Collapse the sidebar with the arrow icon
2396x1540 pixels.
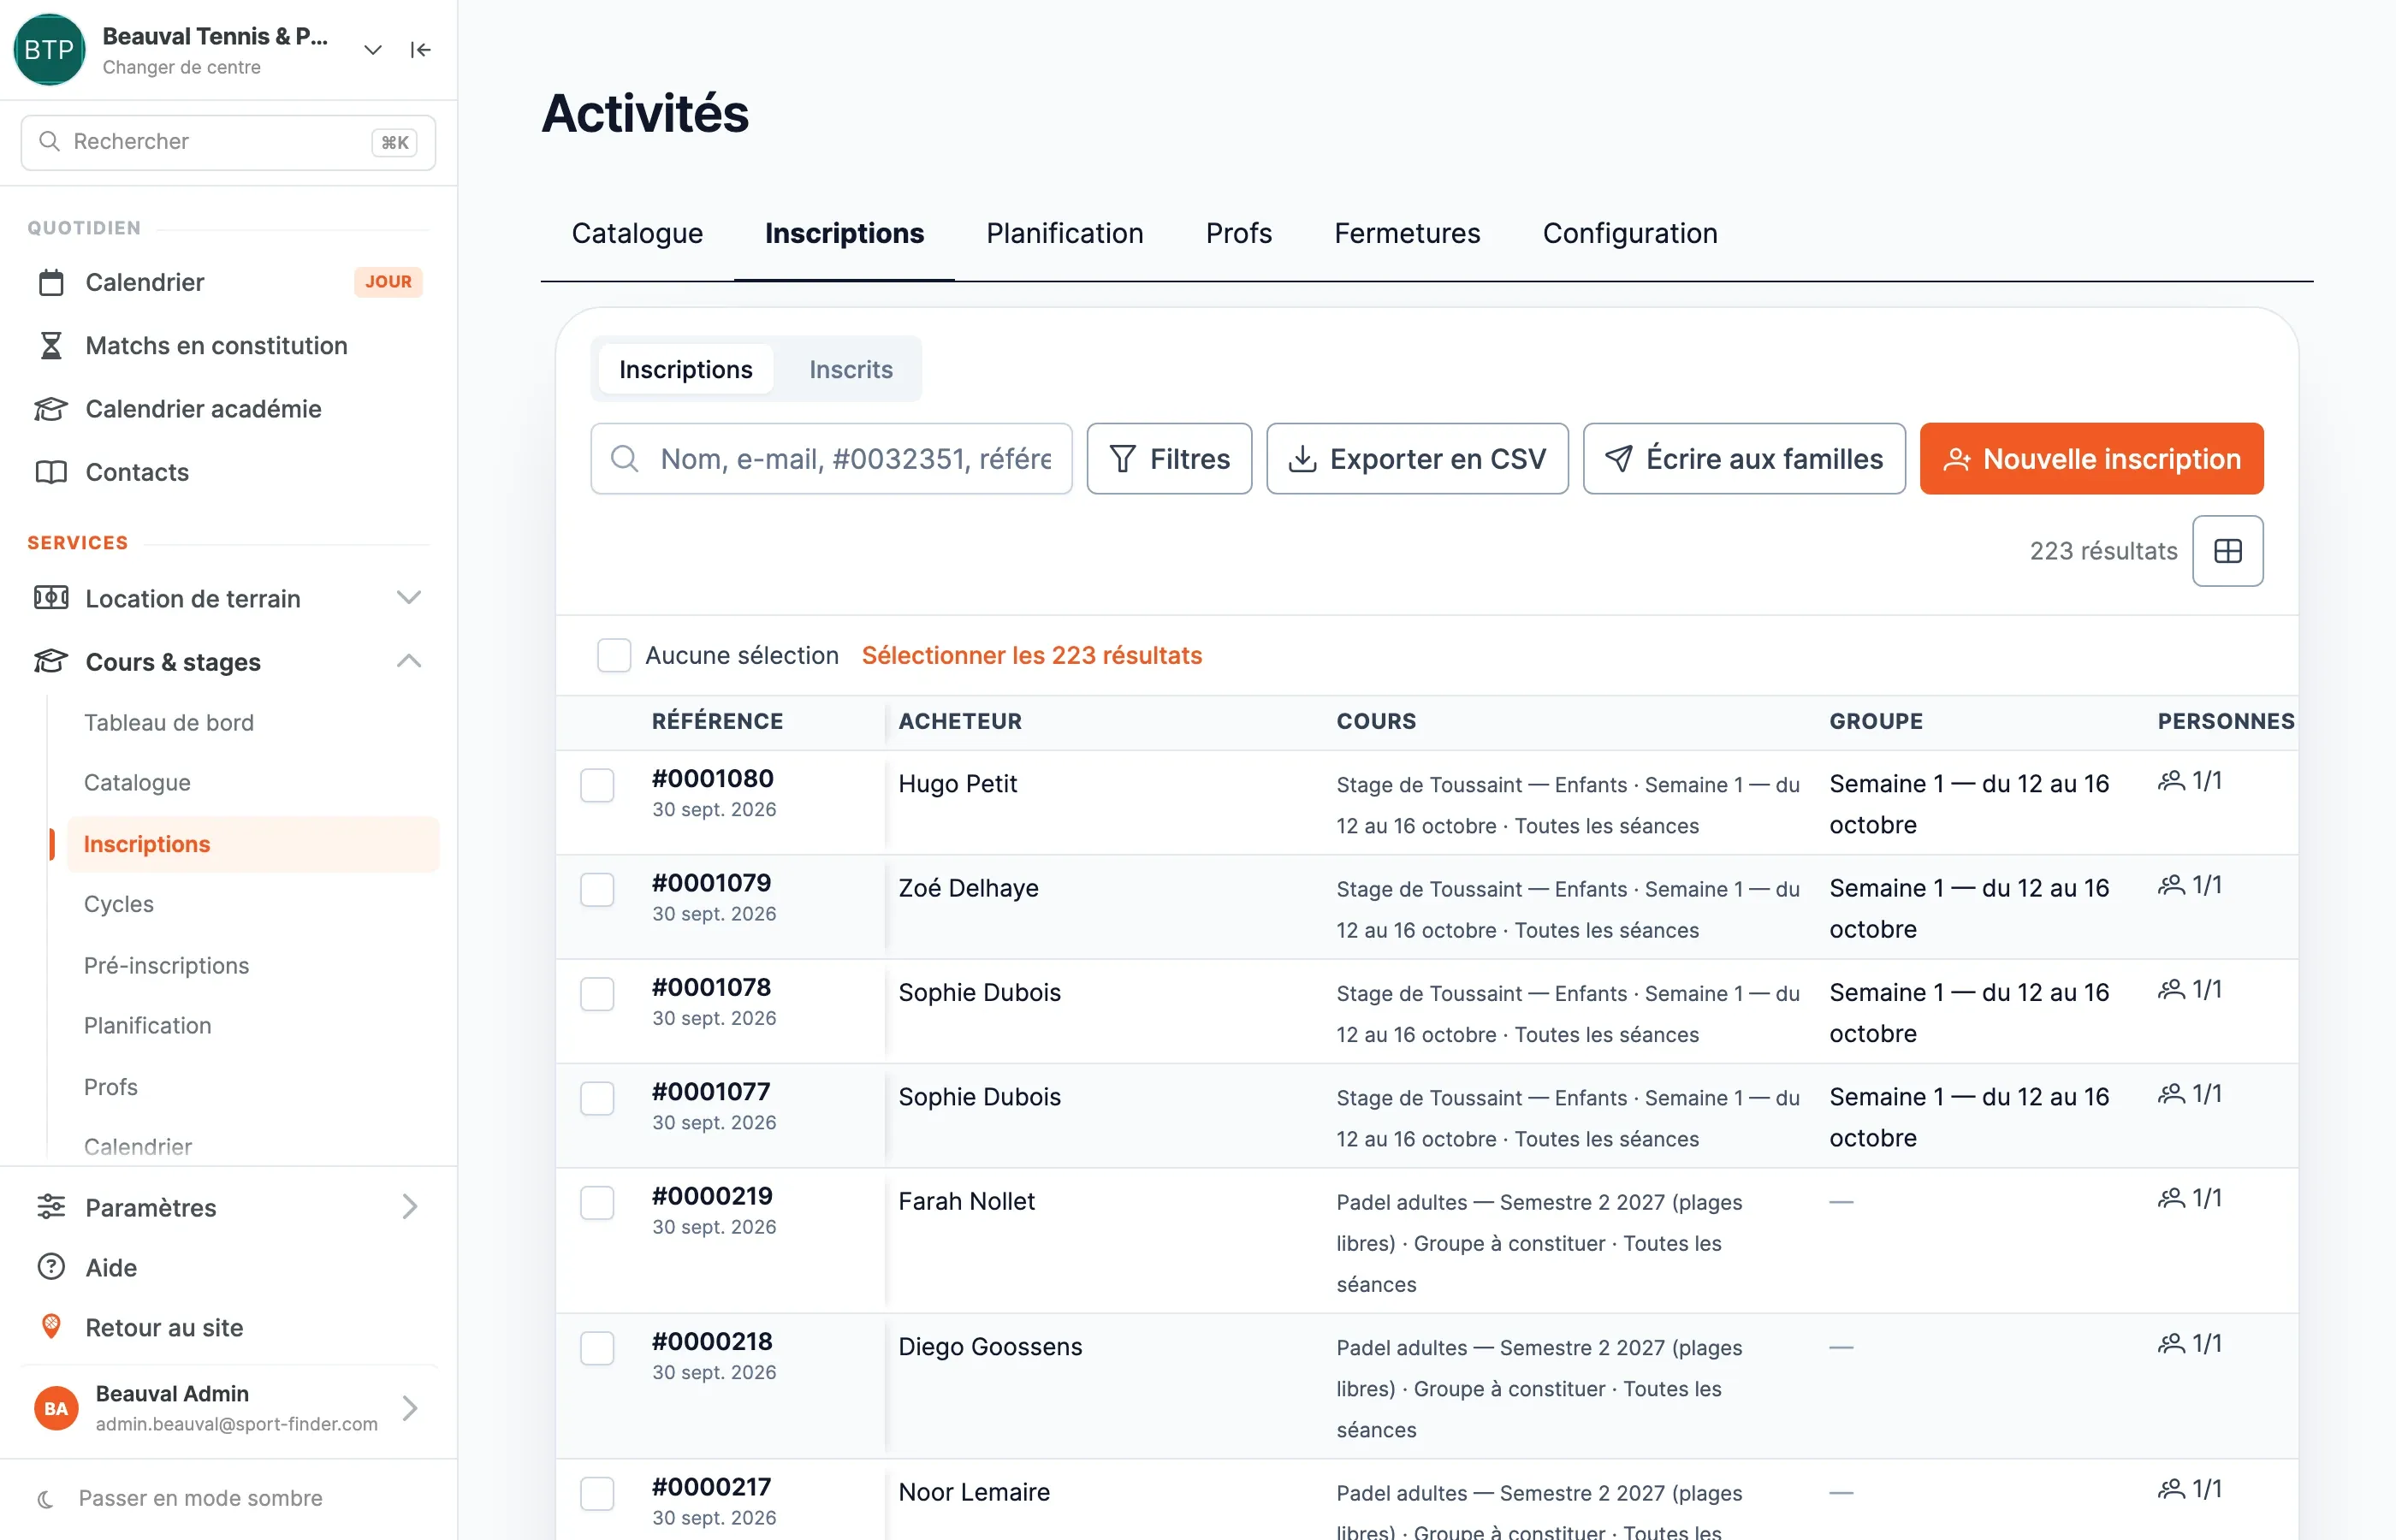click(x=420, y=50)
